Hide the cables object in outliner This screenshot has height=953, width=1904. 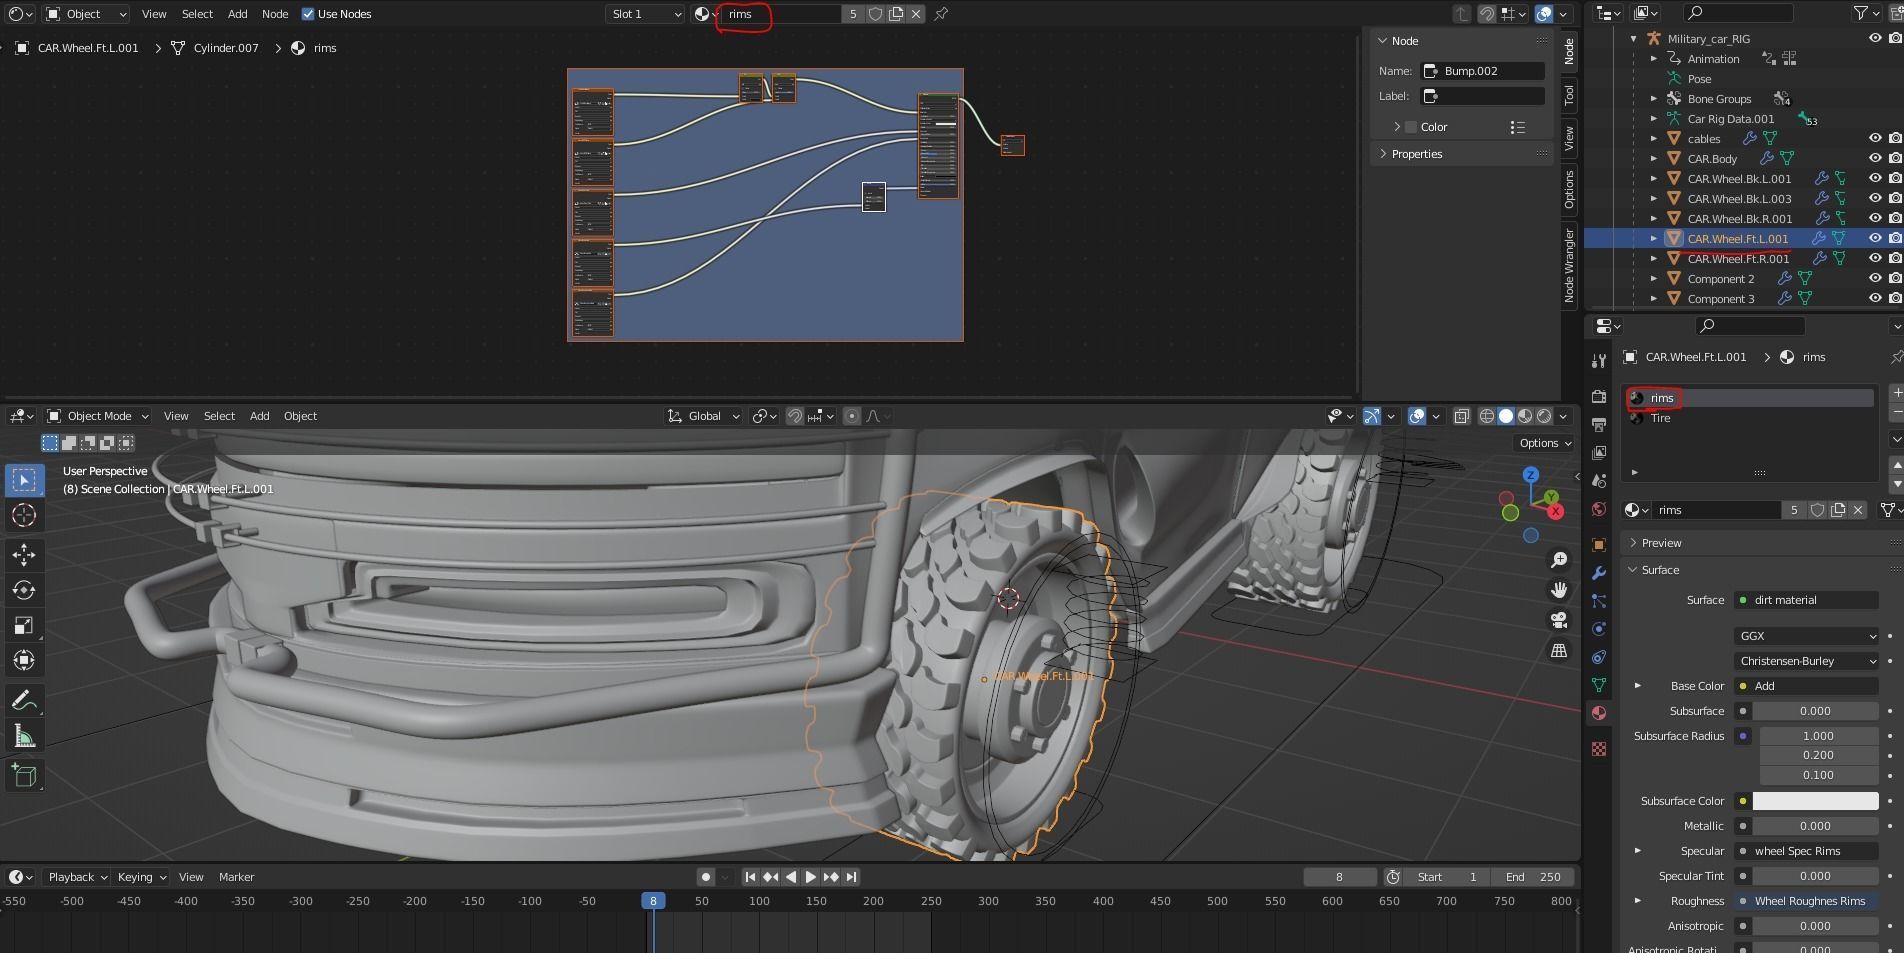(1875, 138)
